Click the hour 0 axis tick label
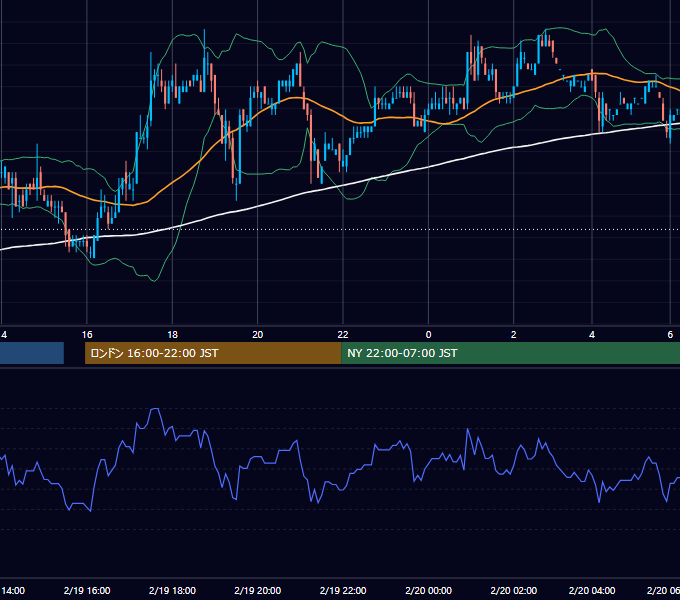 point(428,335)
